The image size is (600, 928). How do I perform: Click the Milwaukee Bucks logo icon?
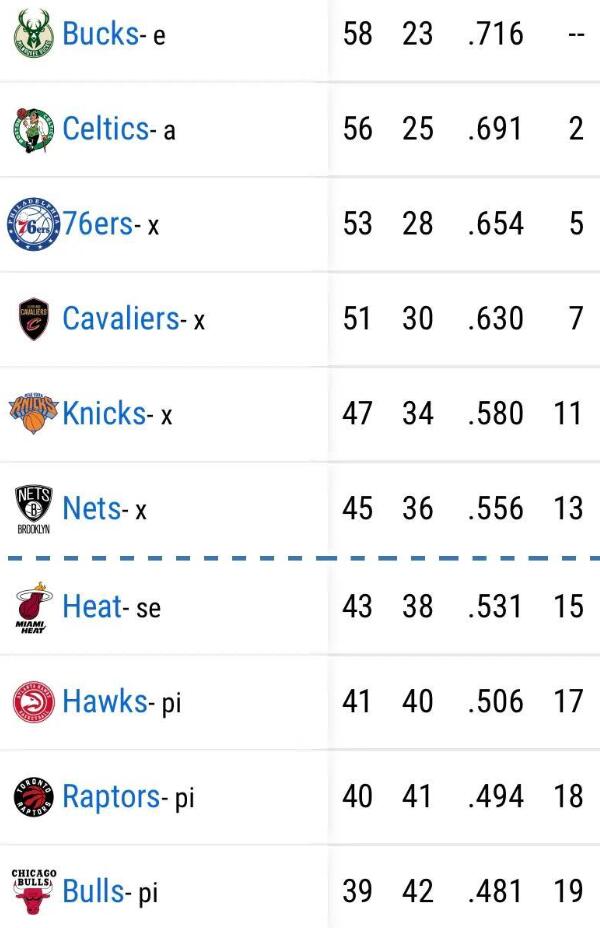click(33, 35)
